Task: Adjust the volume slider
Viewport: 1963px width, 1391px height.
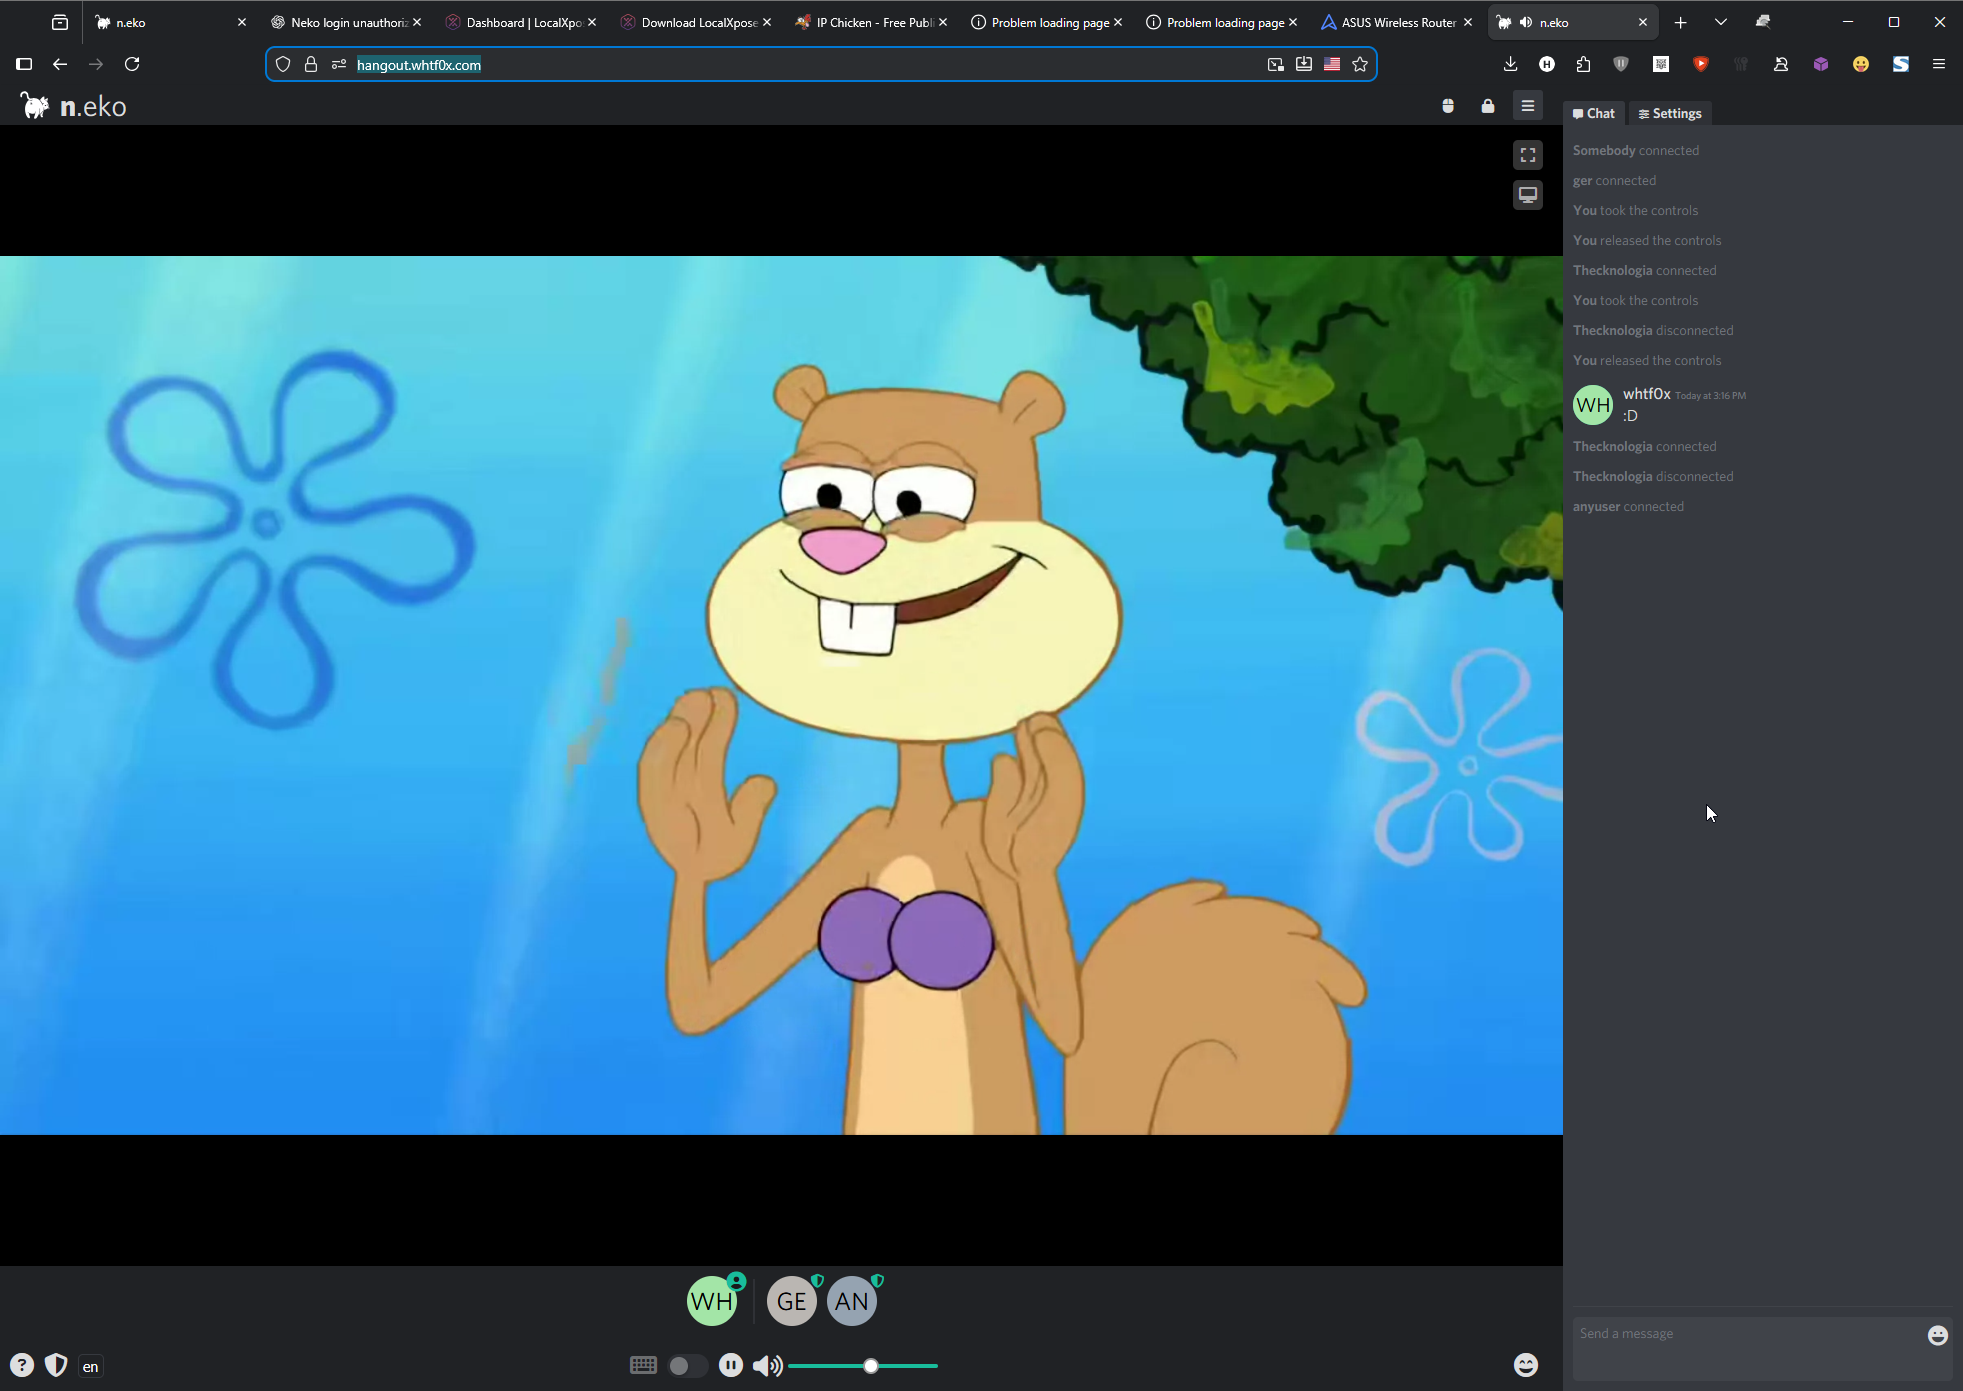Action: click(x=870, y=1365)
